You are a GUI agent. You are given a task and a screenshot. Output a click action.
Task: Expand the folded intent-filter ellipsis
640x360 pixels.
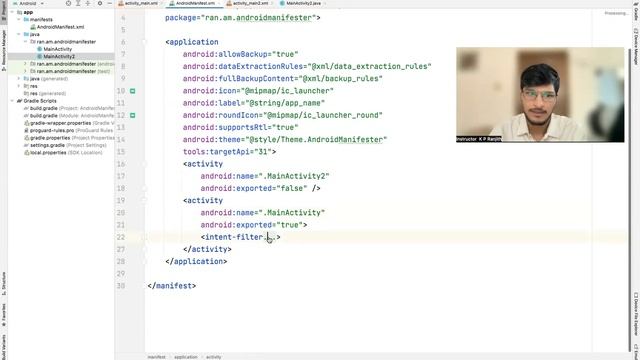pos(270,237)
